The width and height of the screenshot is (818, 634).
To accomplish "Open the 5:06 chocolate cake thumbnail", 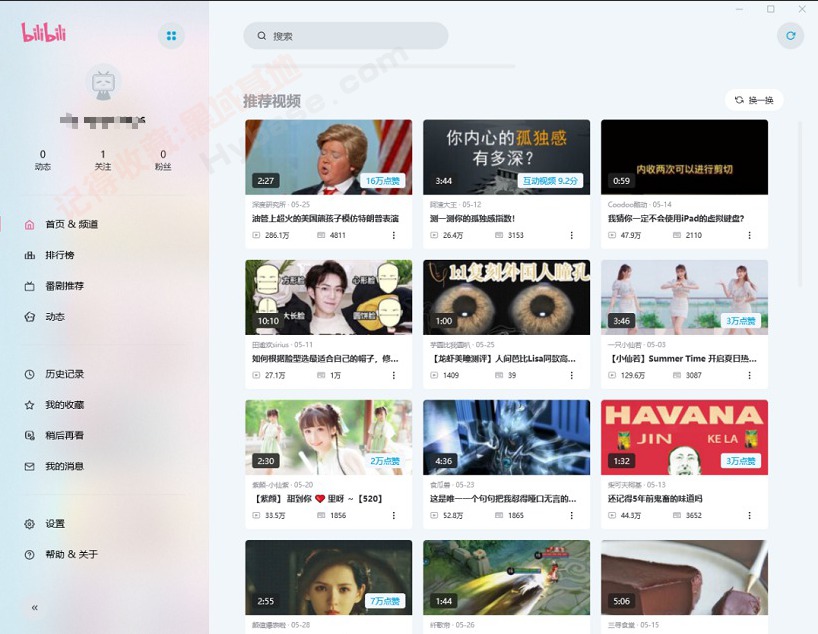I will click(684, 577).
